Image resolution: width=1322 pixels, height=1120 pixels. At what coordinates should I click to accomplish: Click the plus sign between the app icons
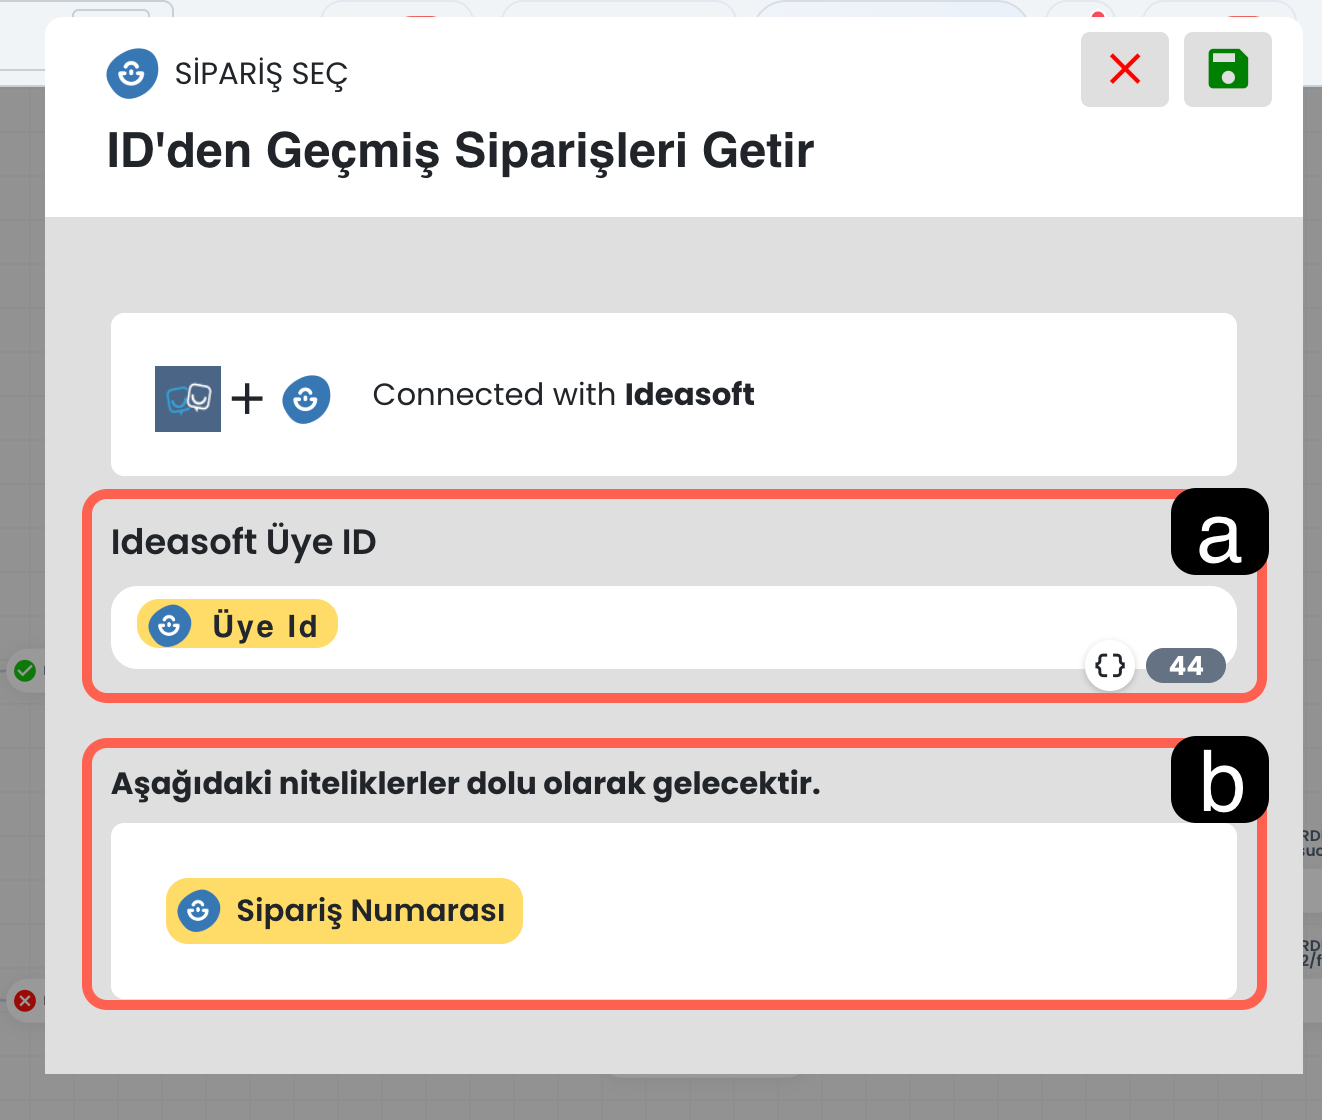coord(247,399)
